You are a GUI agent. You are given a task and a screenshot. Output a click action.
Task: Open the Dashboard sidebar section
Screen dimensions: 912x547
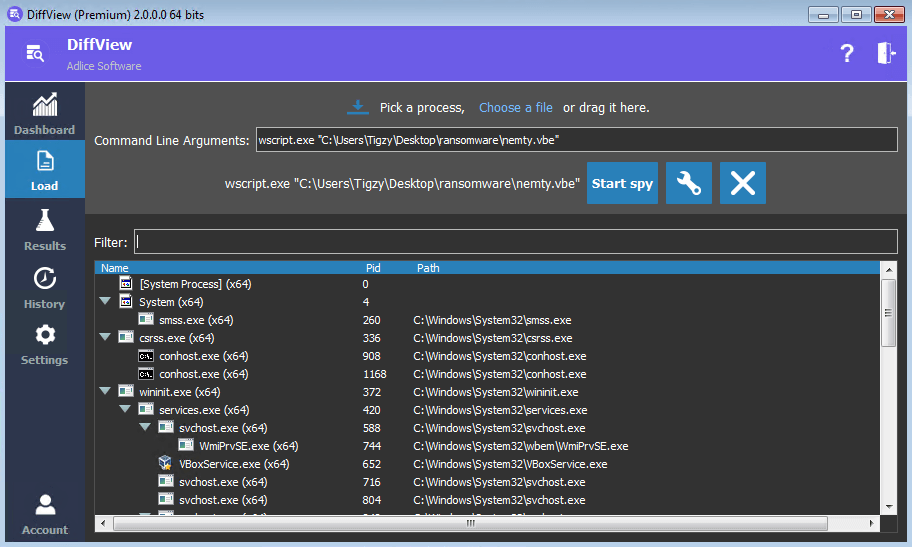coord(44,114)
